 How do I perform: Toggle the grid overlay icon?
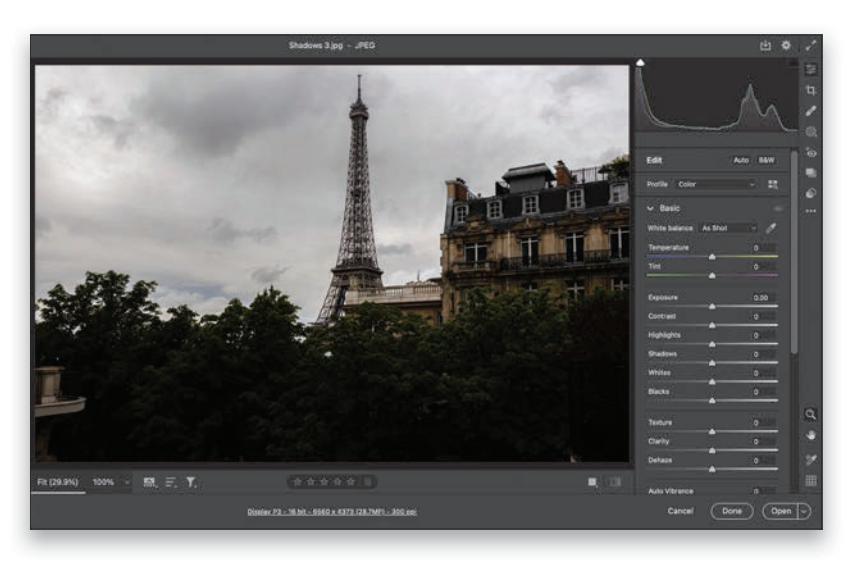coord(811,480)
